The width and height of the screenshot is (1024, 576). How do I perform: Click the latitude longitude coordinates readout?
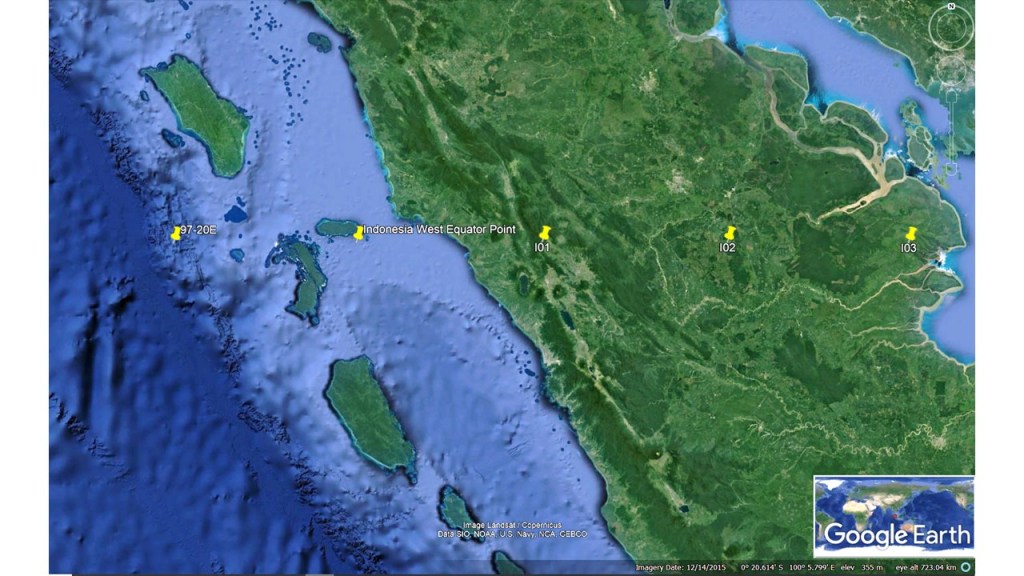[x=790, y=568]
